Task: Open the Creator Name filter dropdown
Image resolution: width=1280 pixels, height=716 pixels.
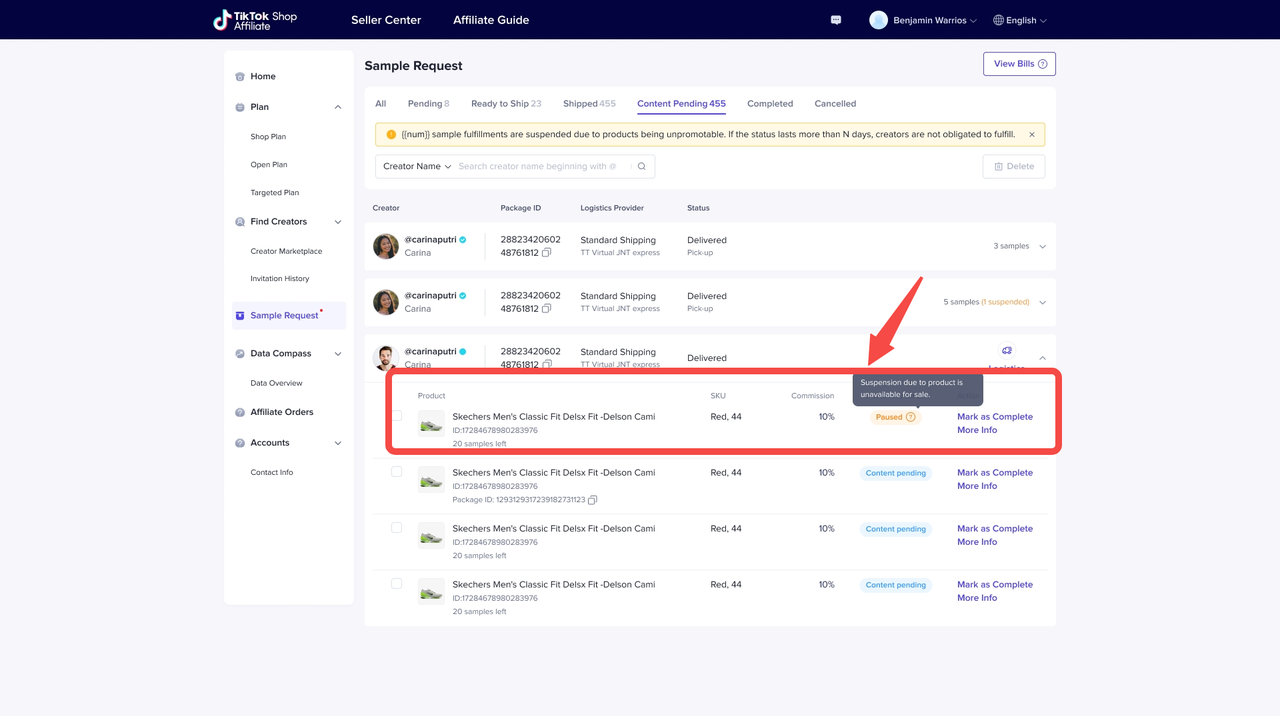Action: pos(417,167)
